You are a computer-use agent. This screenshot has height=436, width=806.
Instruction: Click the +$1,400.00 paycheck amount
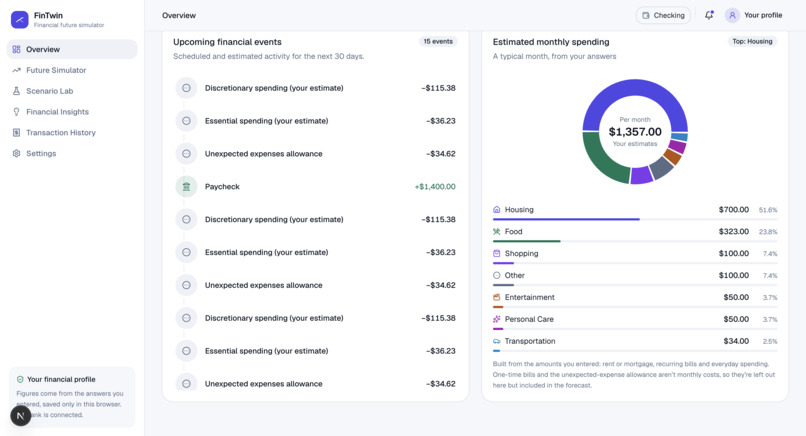[x=435, y=187]
